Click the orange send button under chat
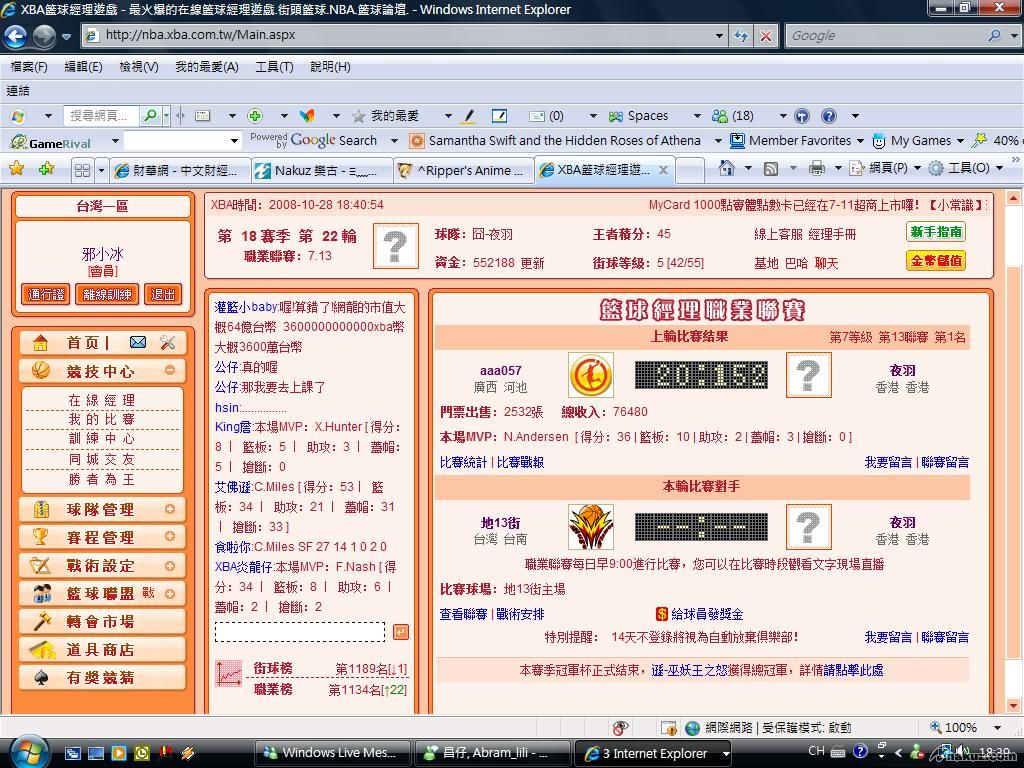1024x768 pixels. (x=401, y=632)
